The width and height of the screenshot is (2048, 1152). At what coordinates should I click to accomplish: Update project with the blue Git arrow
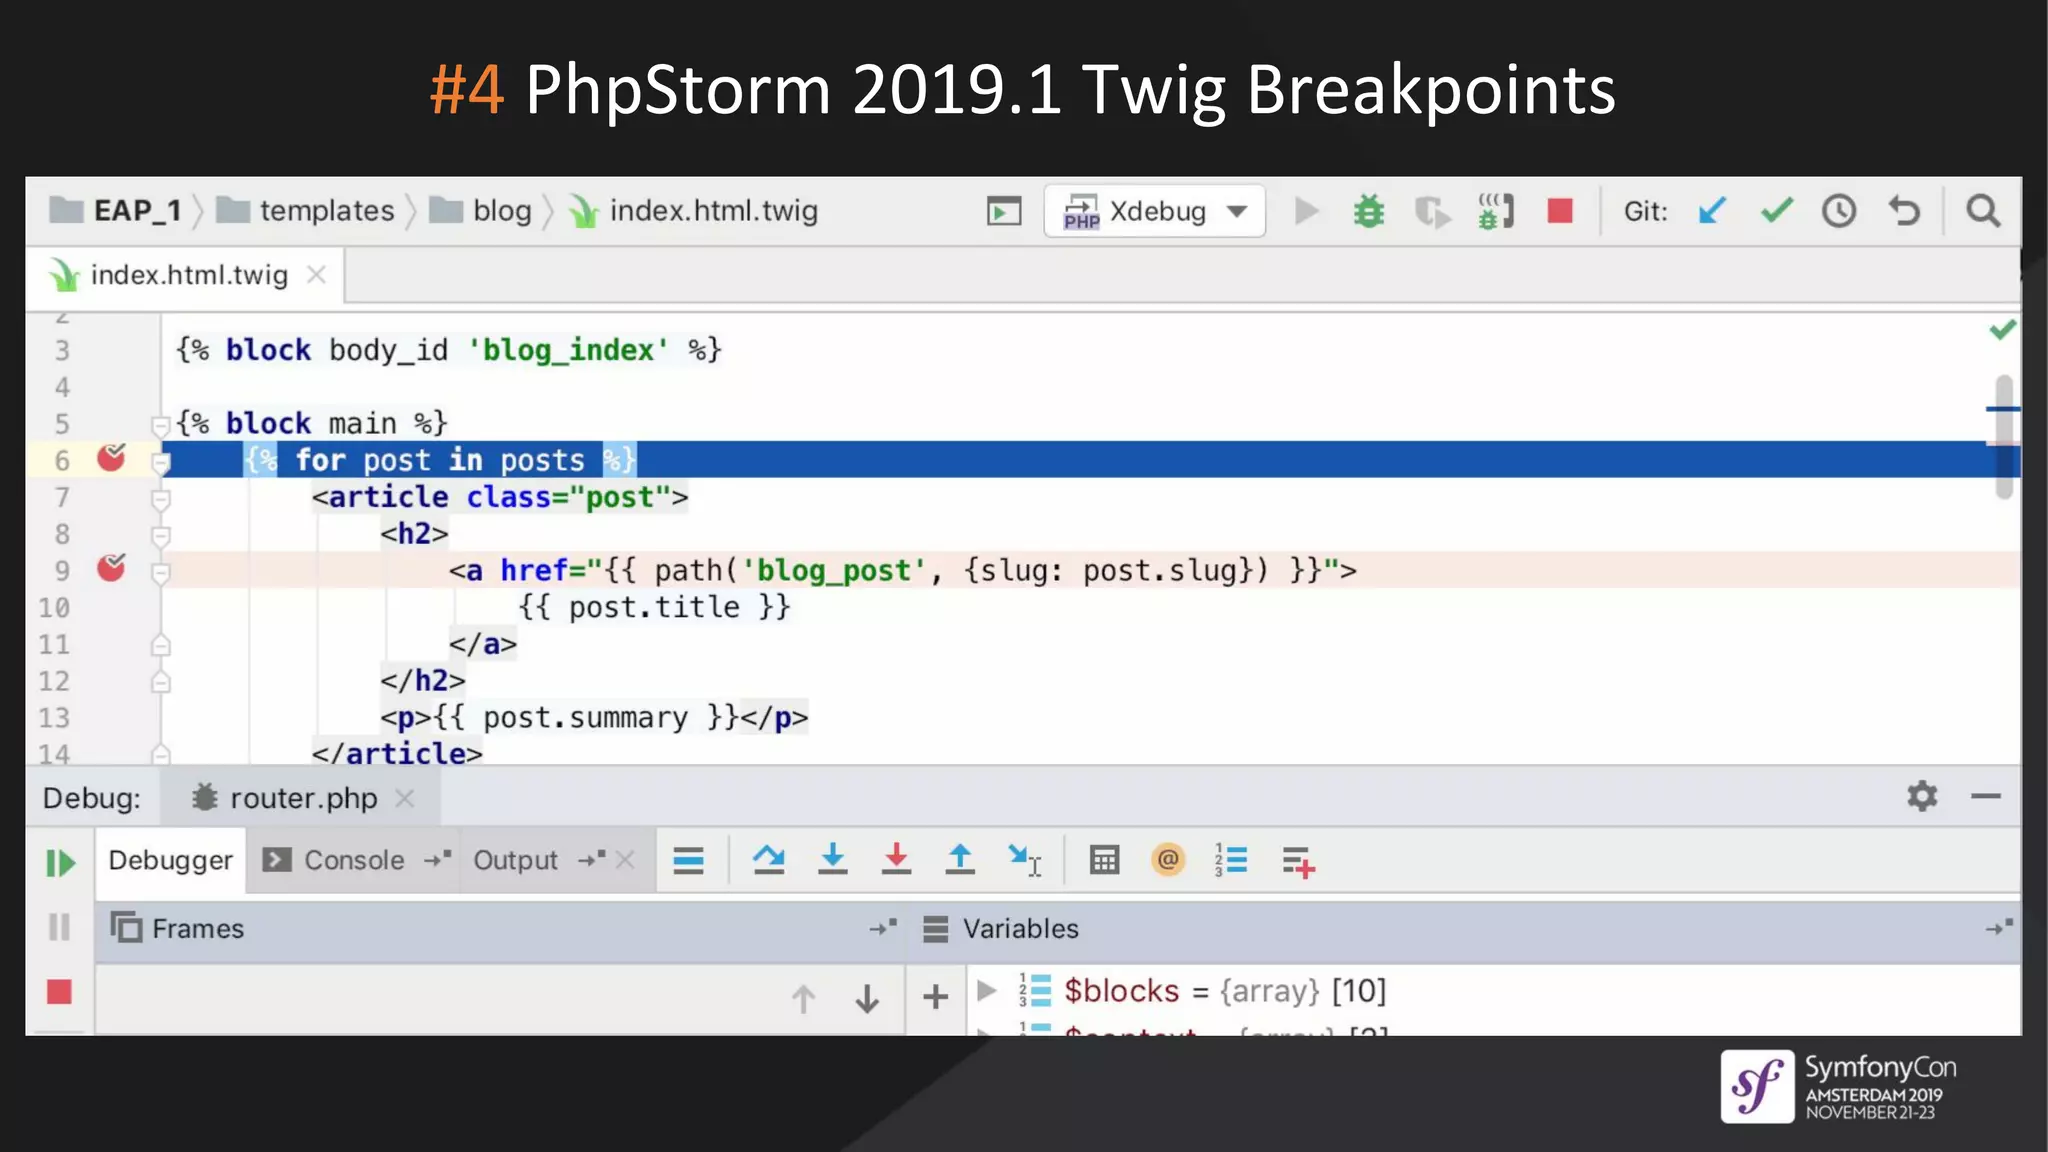[x=1712, y=211]
